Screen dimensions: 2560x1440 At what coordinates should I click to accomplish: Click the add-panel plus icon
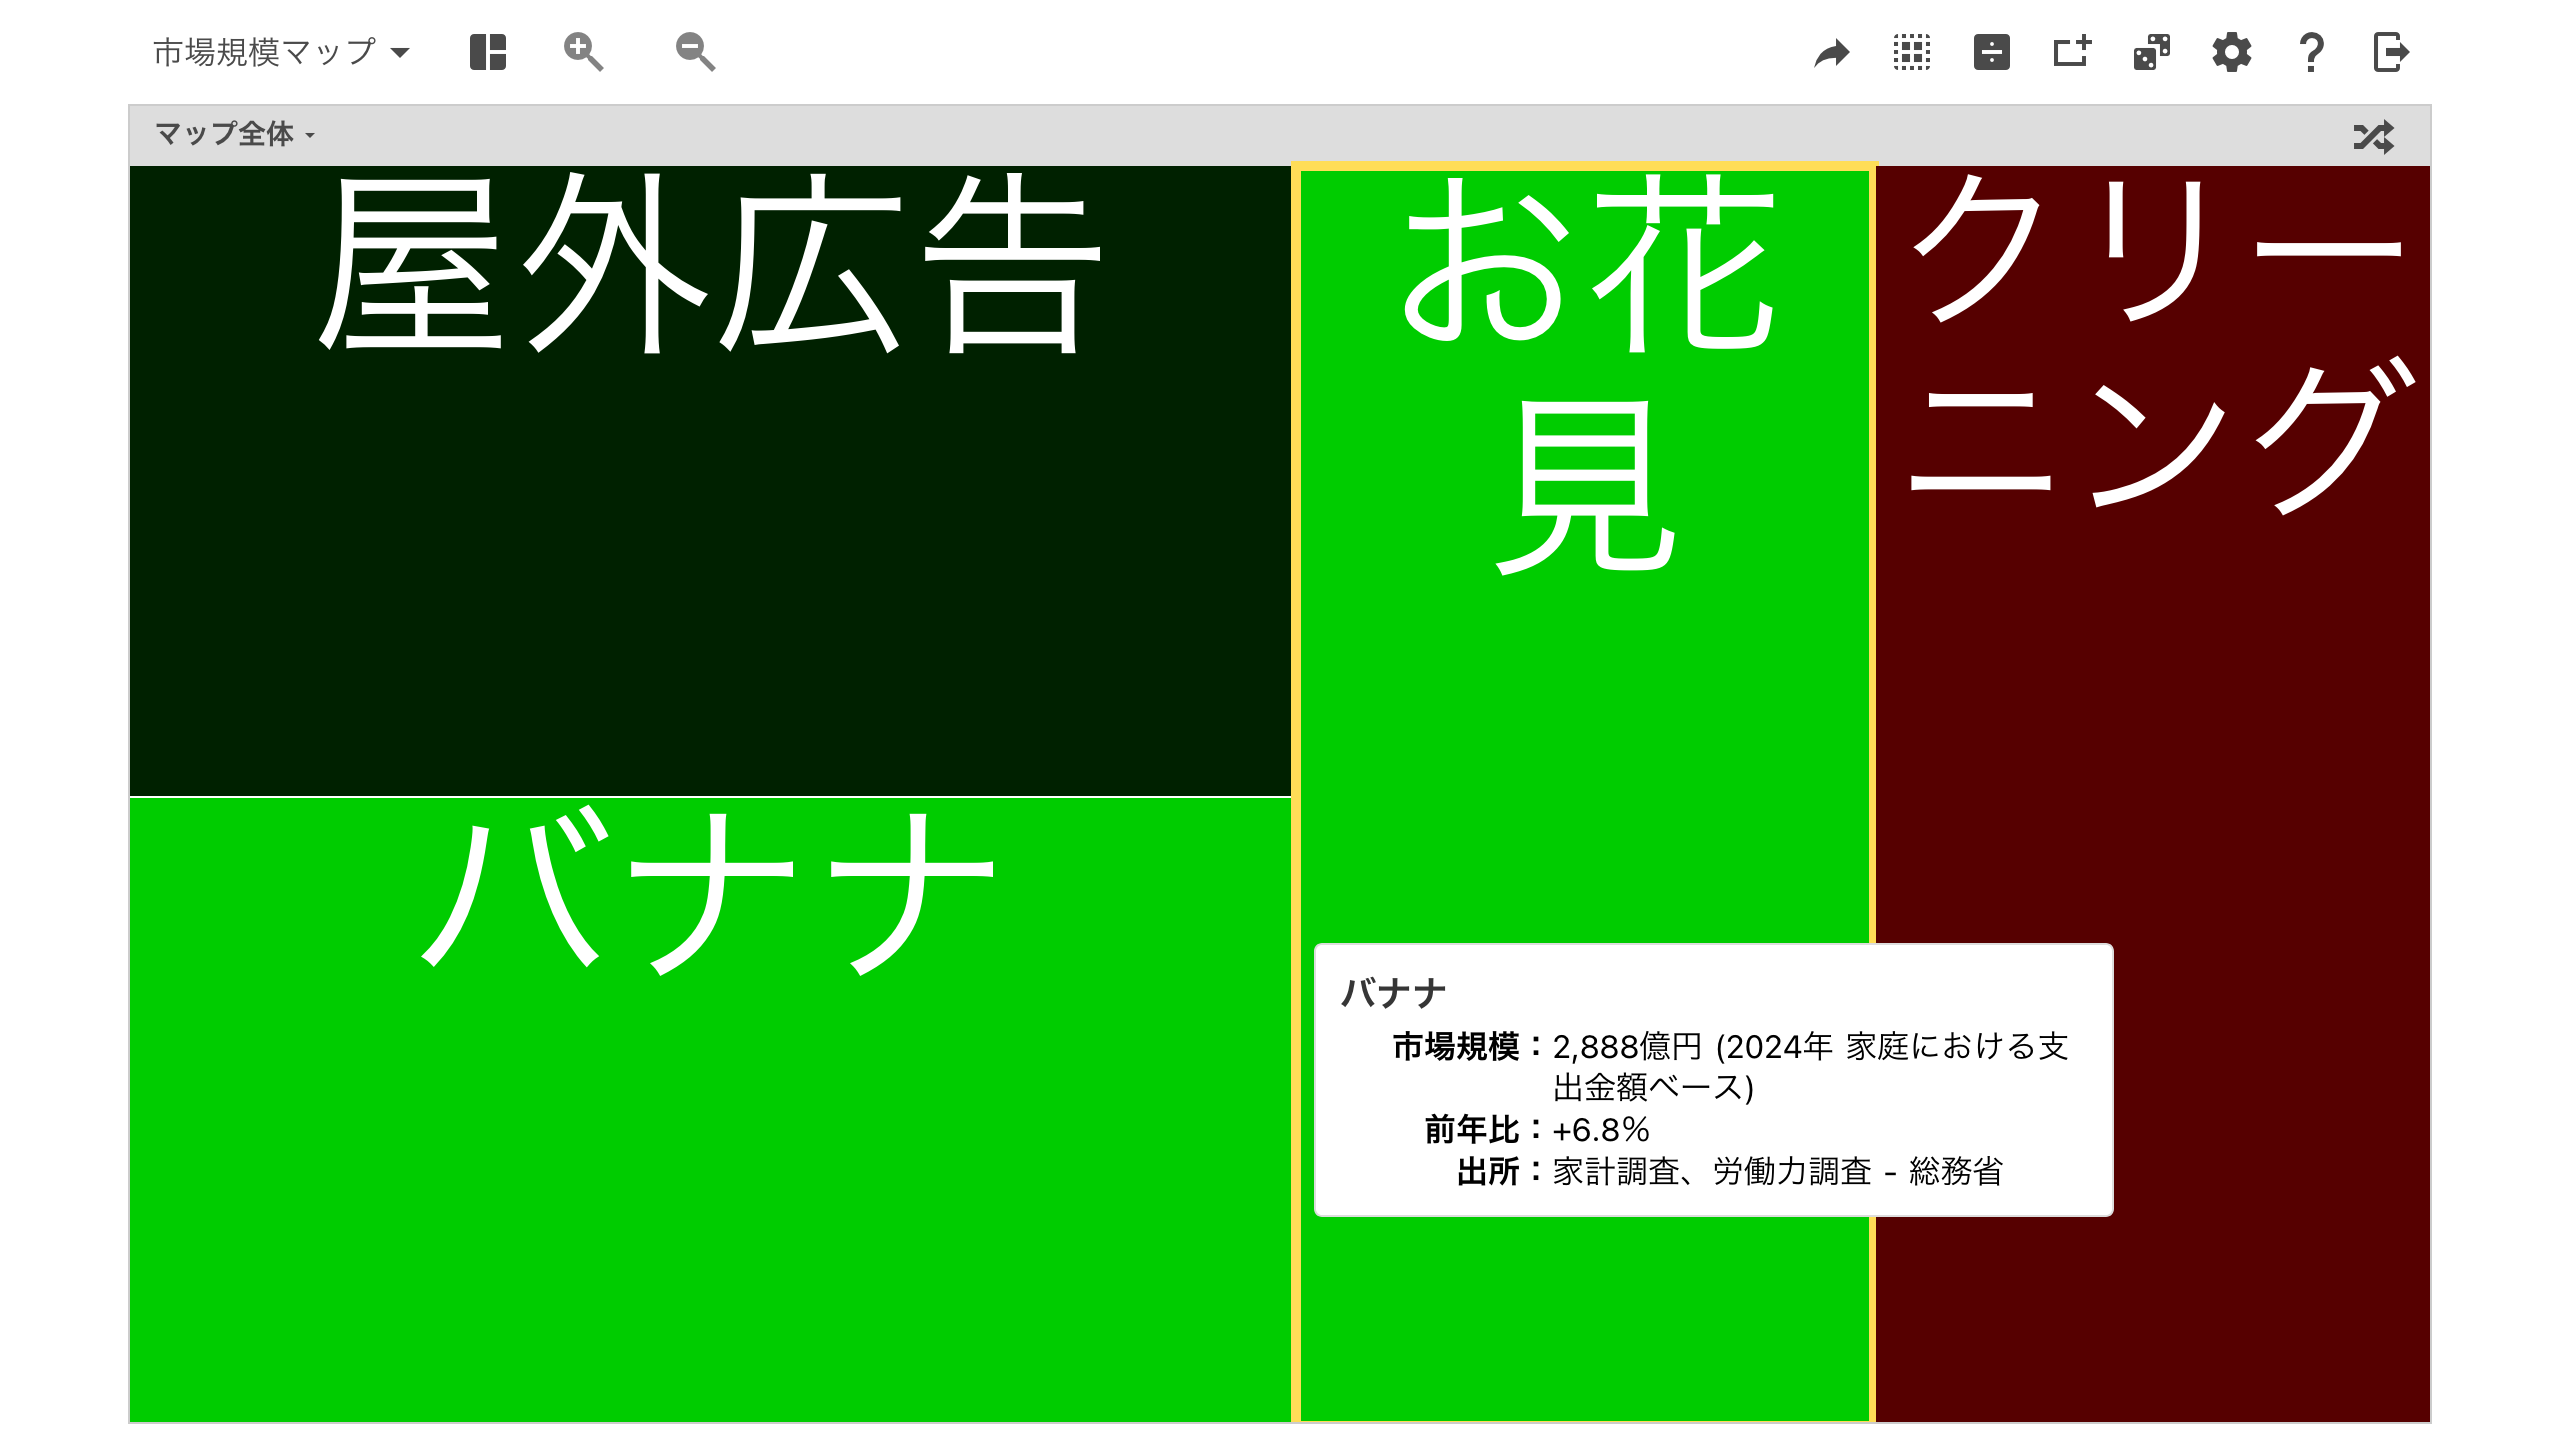click(2072, 52)
